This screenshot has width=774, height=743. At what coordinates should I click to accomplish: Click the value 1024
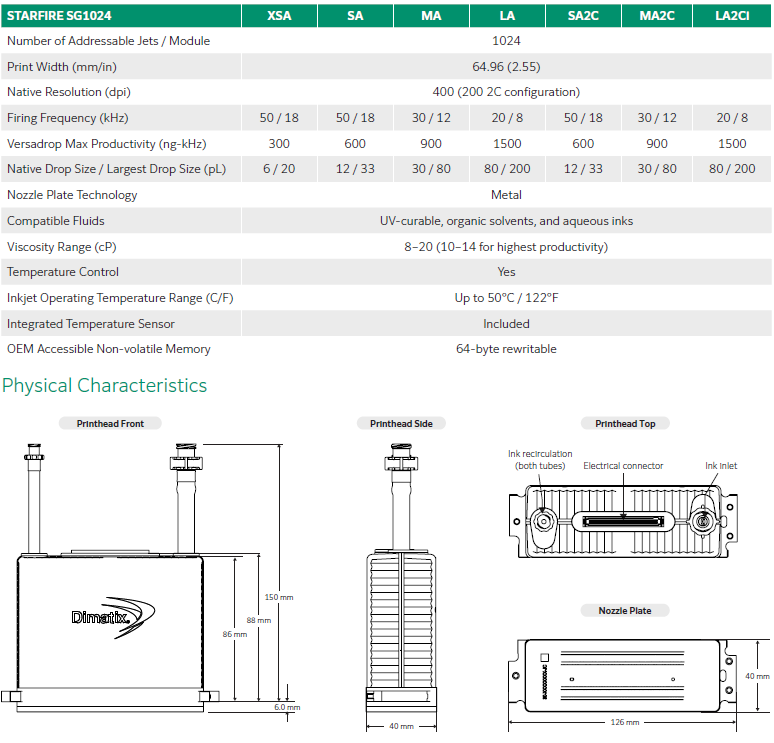pos(506,41)
